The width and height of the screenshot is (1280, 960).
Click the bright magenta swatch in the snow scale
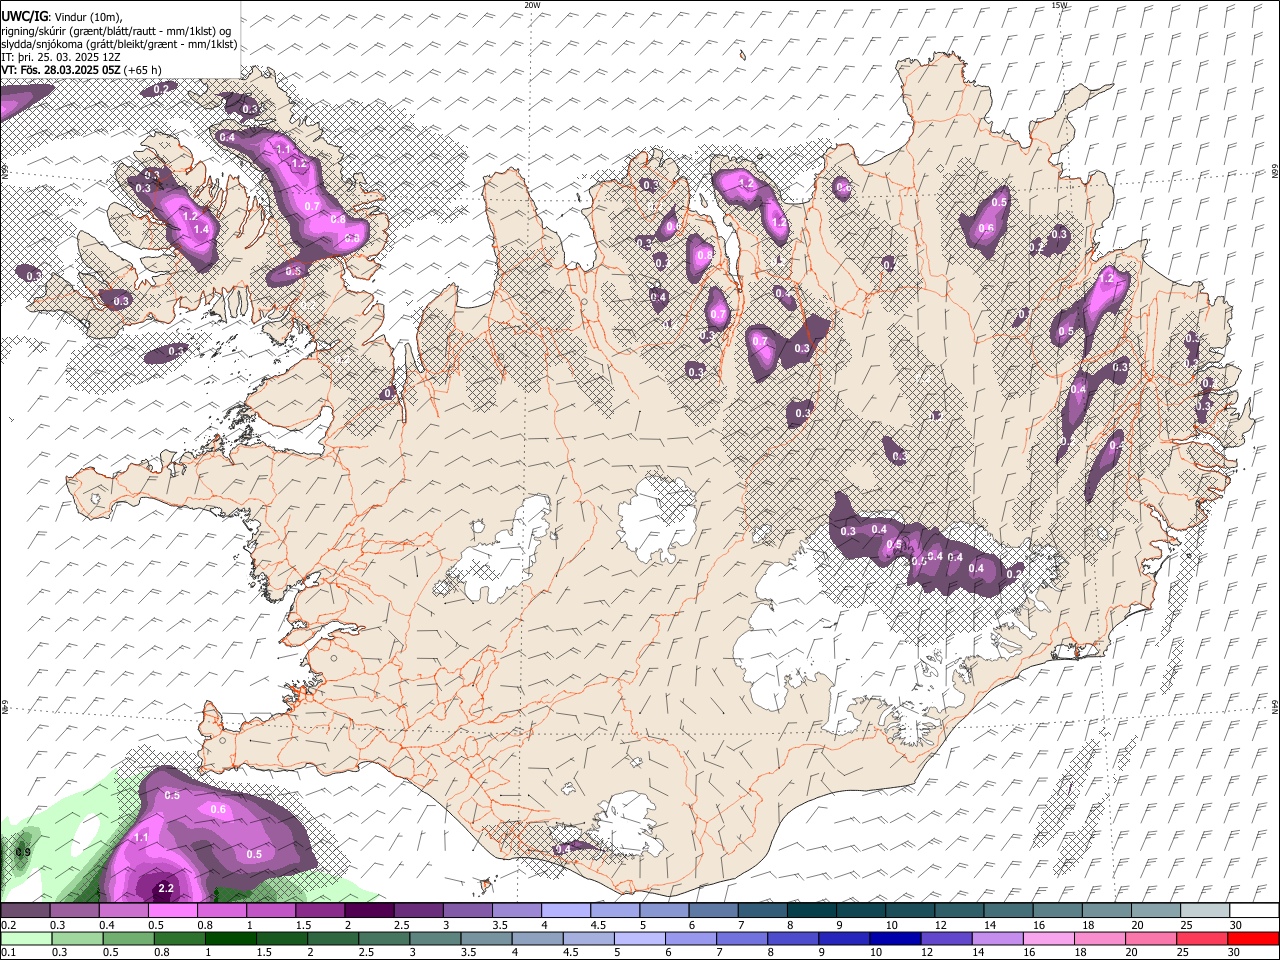[x=173, y=911]
